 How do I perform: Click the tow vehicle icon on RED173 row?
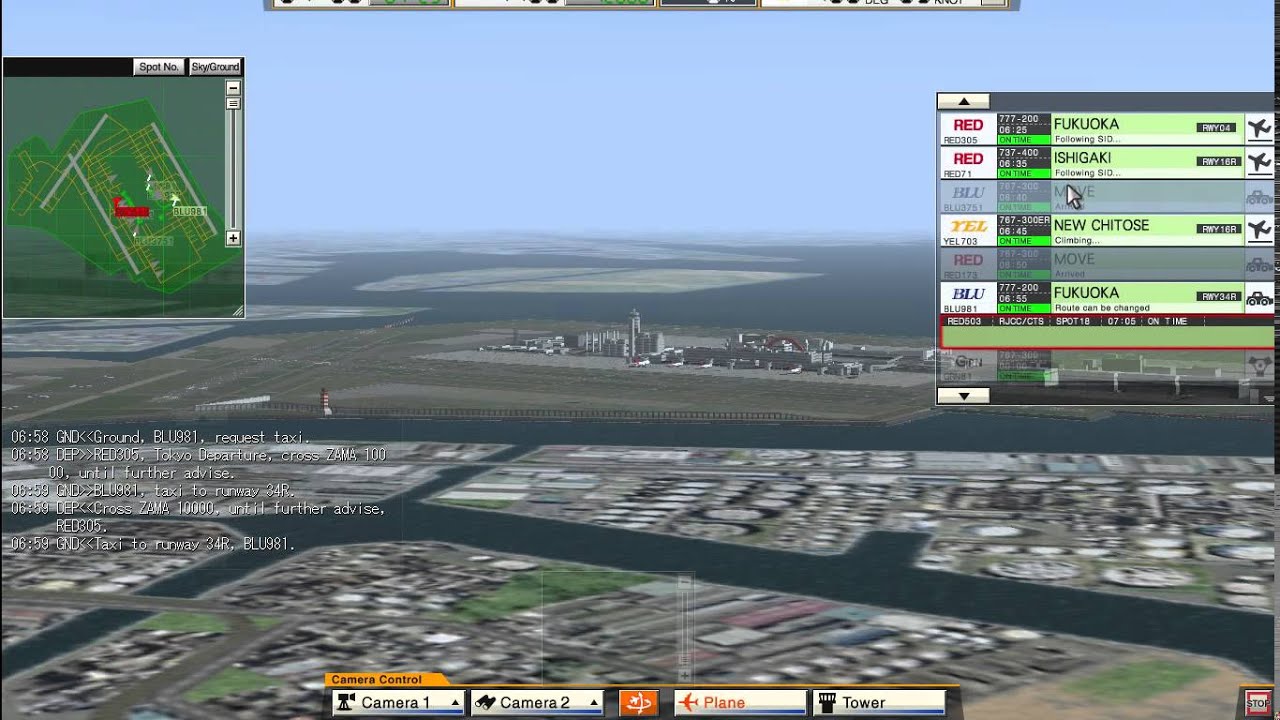coord(1259,265)
